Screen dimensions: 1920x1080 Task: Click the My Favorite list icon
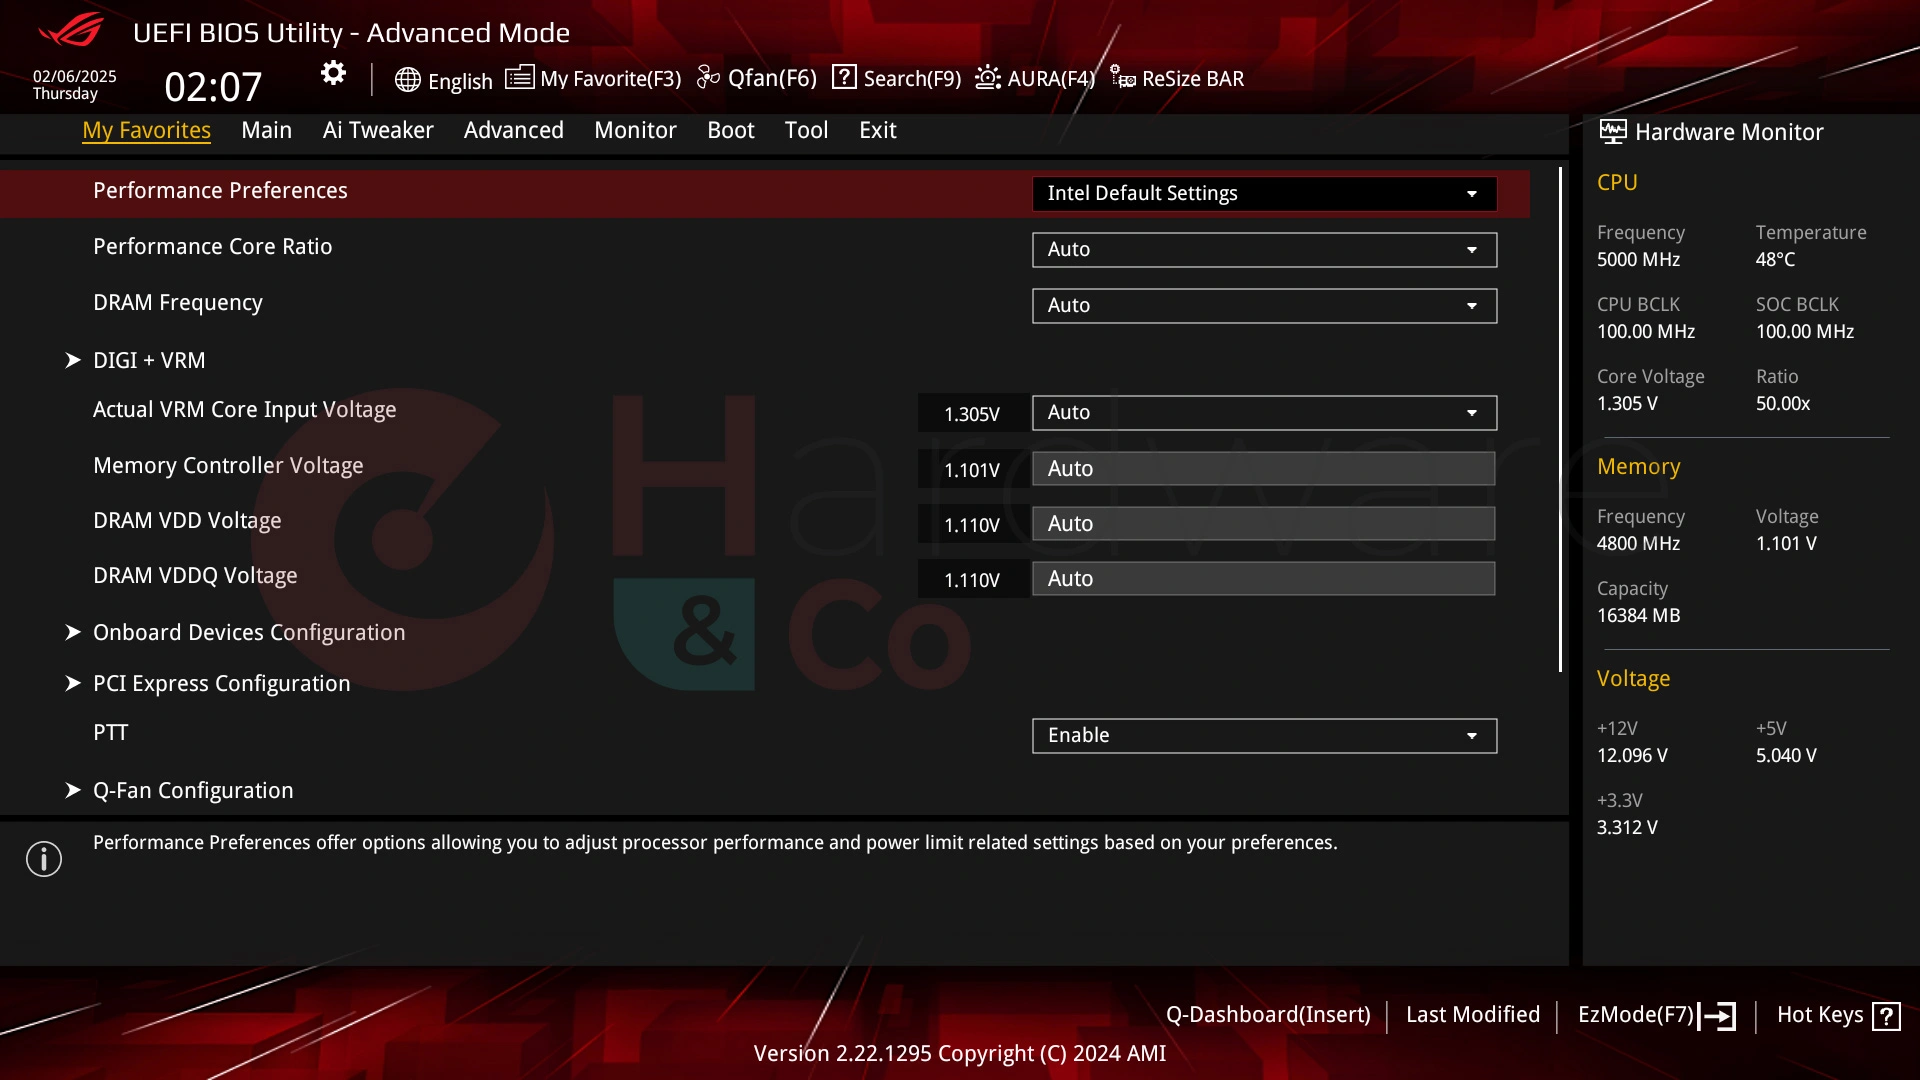point(519,77)
